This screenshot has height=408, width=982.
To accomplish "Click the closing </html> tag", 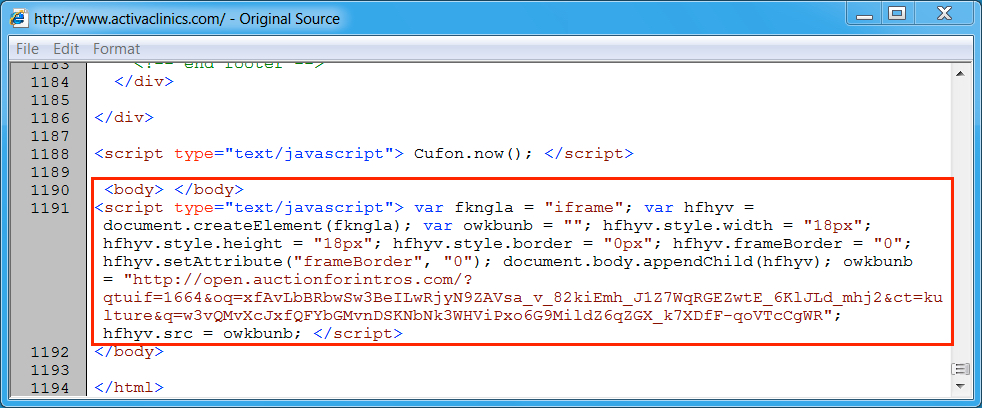I will 129,388.
